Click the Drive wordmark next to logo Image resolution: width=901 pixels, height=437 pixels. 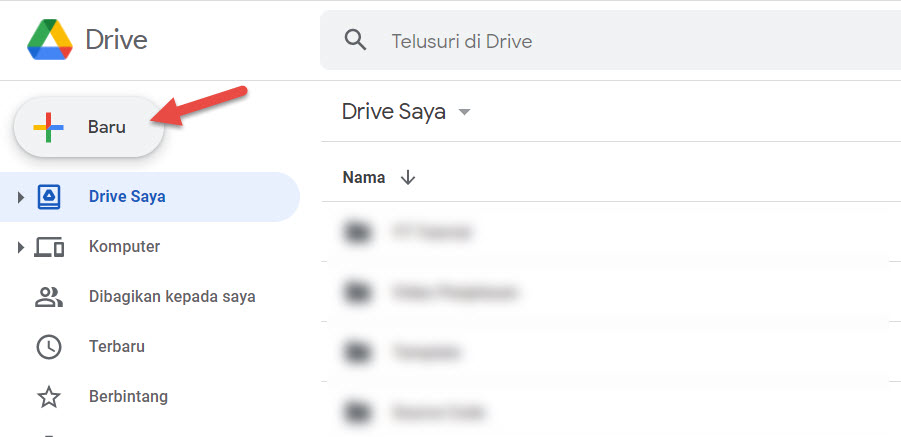click(x=116, y=40)
